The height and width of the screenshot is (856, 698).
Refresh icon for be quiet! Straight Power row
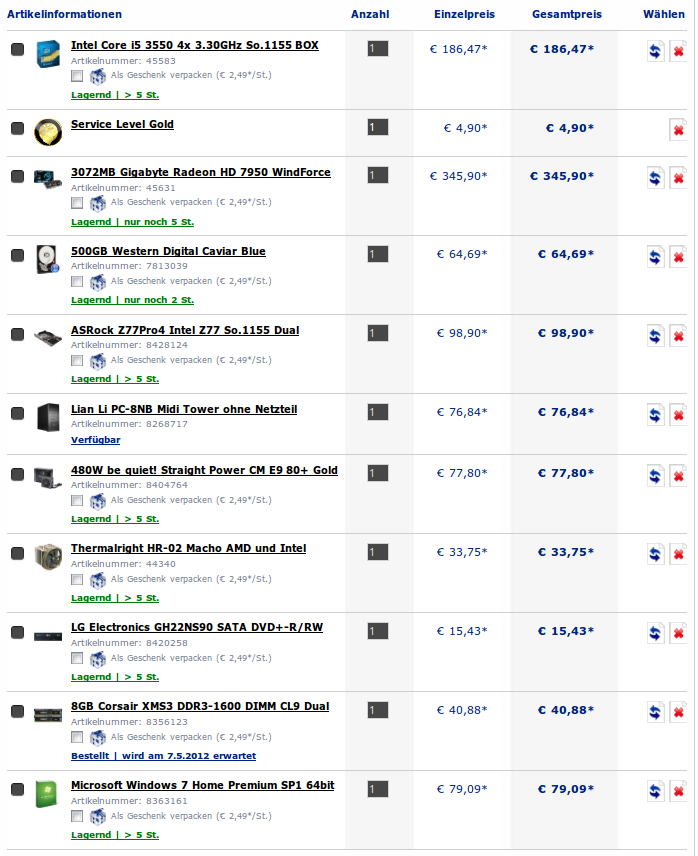tap(655, 476)
